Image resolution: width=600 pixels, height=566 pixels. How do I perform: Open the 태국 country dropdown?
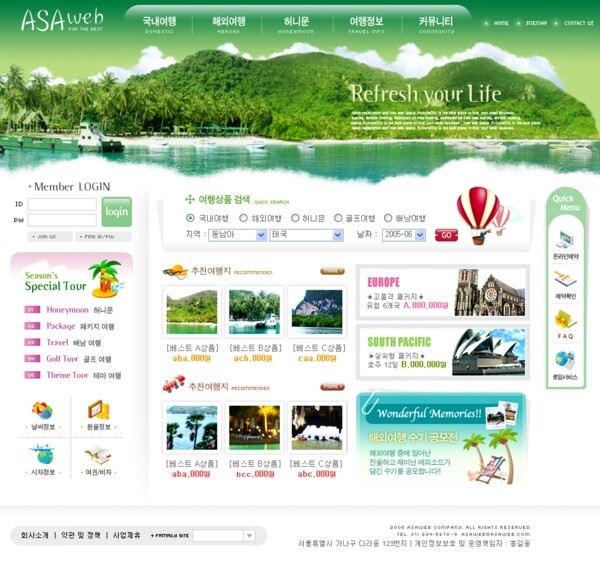click(x=307, y=235)
